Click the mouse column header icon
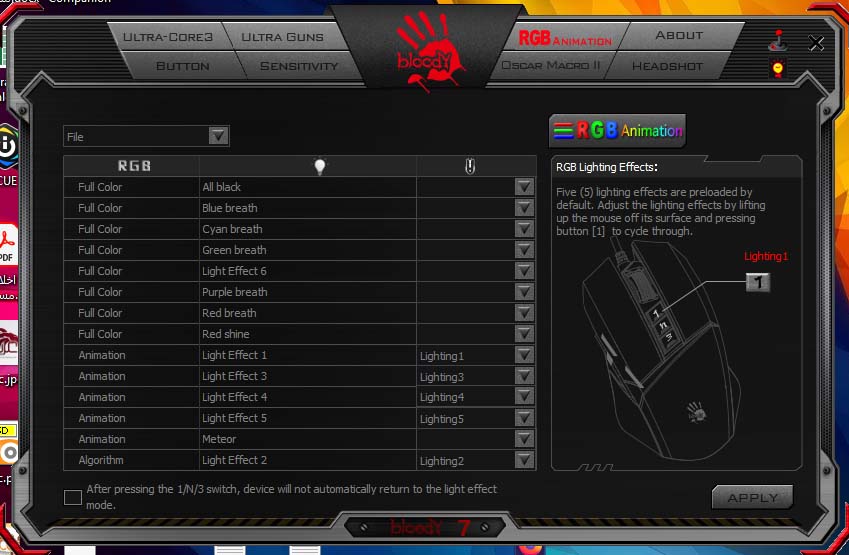This screenshot has height=555, width=849. [470, 167]
